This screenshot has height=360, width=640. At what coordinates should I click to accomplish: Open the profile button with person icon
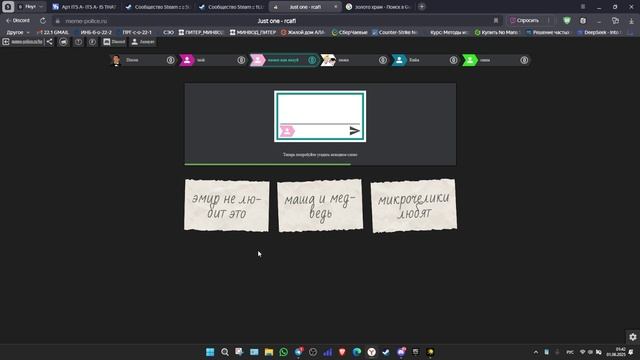point(143,42)
